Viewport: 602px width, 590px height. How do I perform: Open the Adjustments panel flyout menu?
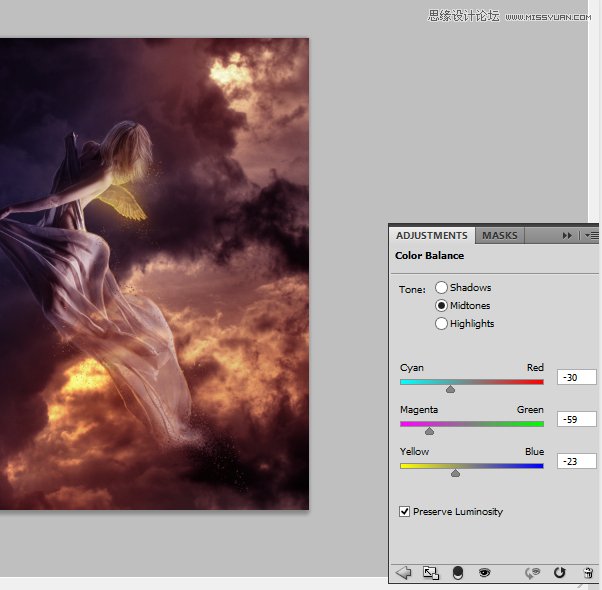click(591, 236)
